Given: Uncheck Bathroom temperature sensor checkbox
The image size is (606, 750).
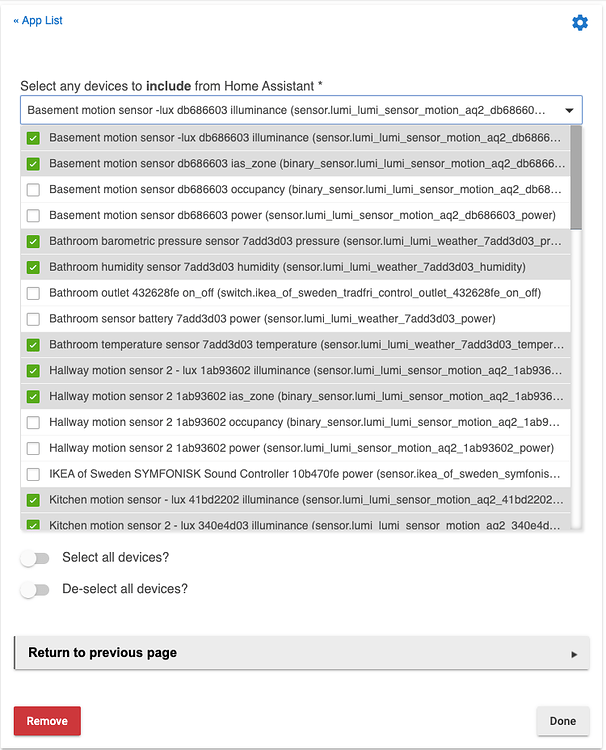Looking at the screenshot, I should tap(34, 345).
